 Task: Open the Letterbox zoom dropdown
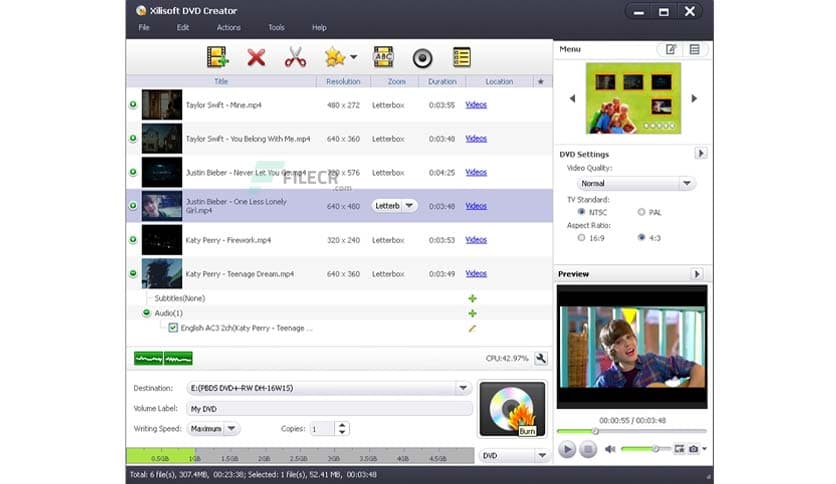pyautogui.click(x=395, y=206)
